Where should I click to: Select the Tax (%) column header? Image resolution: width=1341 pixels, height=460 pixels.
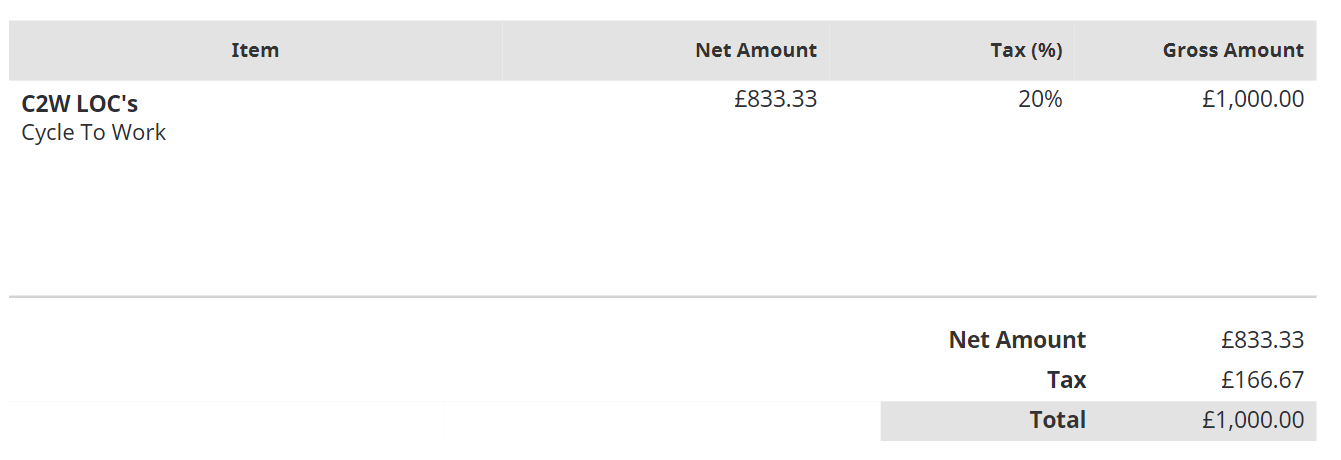(1026, 50)
